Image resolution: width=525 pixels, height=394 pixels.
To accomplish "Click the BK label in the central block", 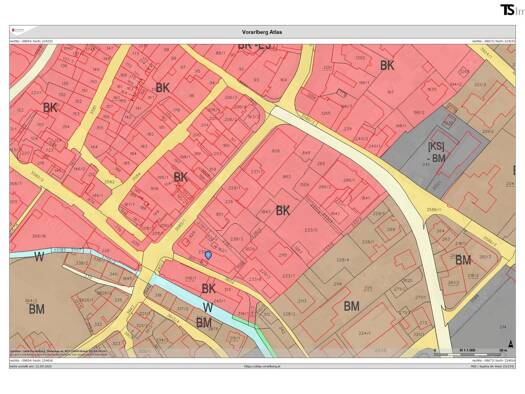I will (x=180, y=177).
